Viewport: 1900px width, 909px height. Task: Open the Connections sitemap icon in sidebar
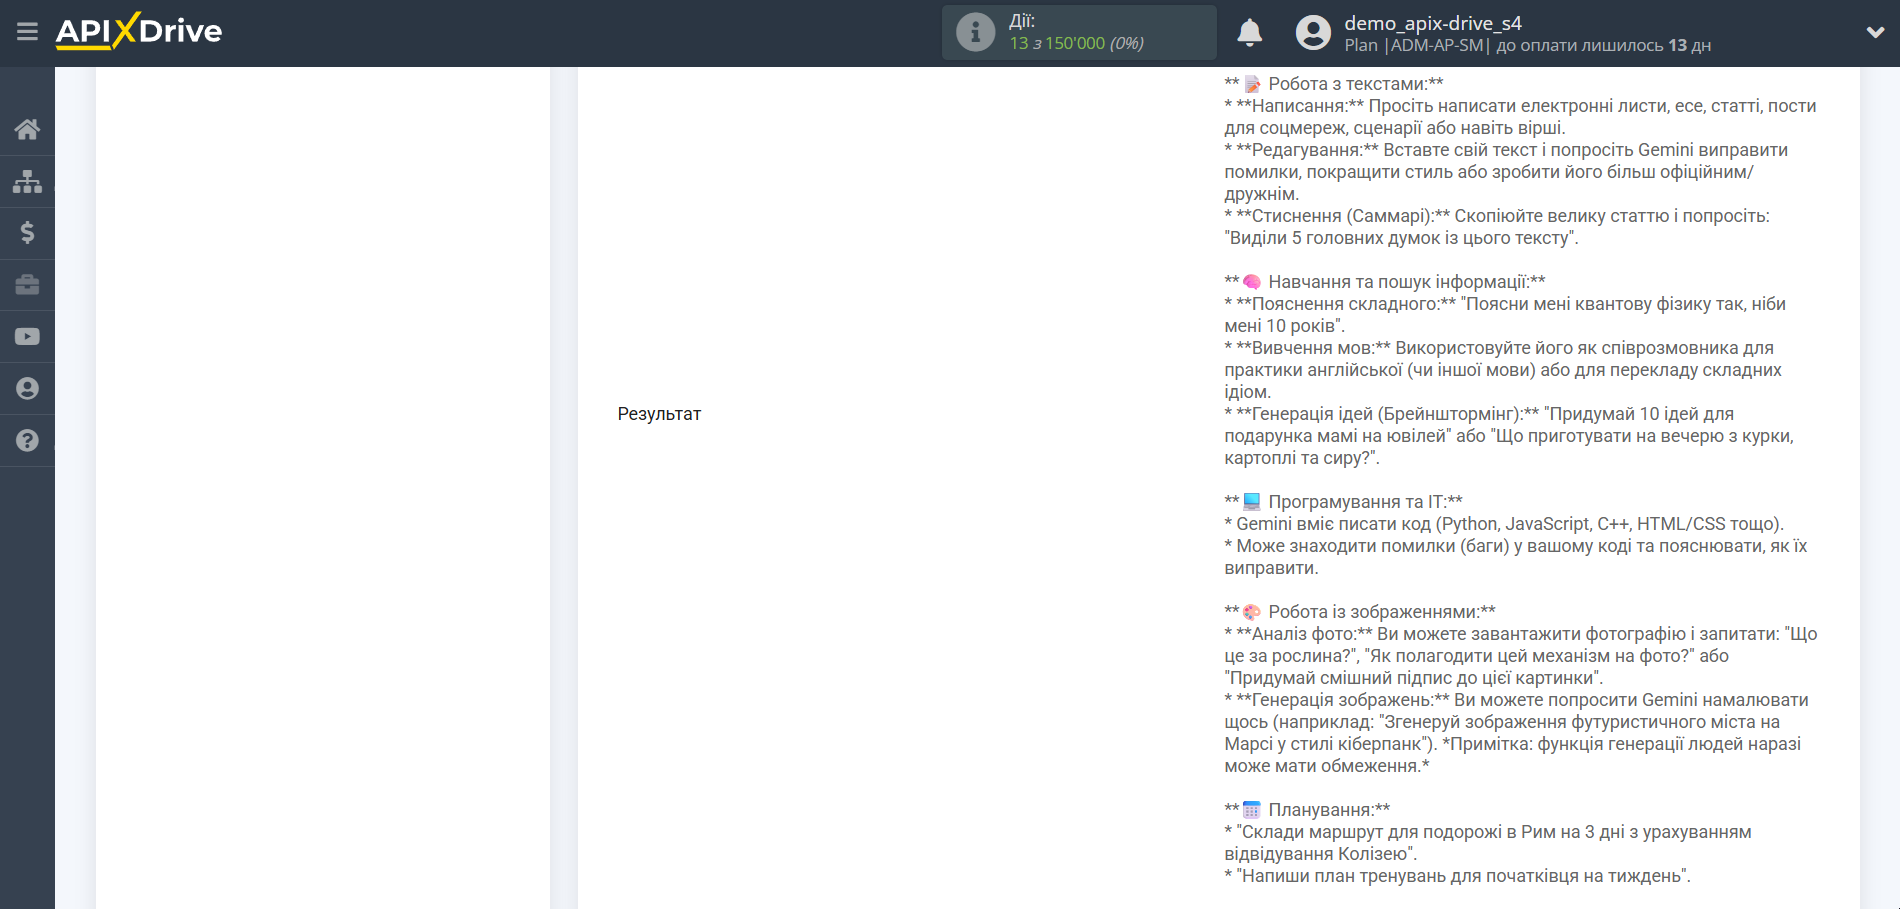pyautogui.click(x=27, y=181)
